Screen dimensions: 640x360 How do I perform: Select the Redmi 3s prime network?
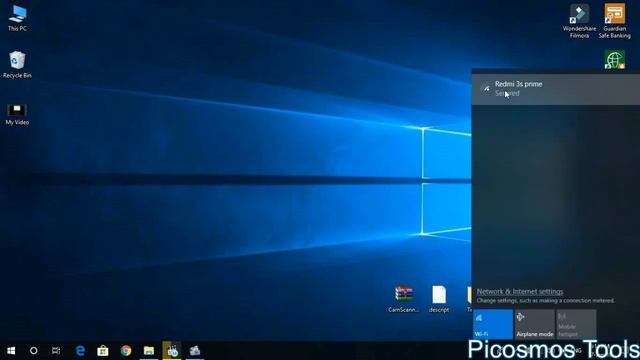[556, 89]
